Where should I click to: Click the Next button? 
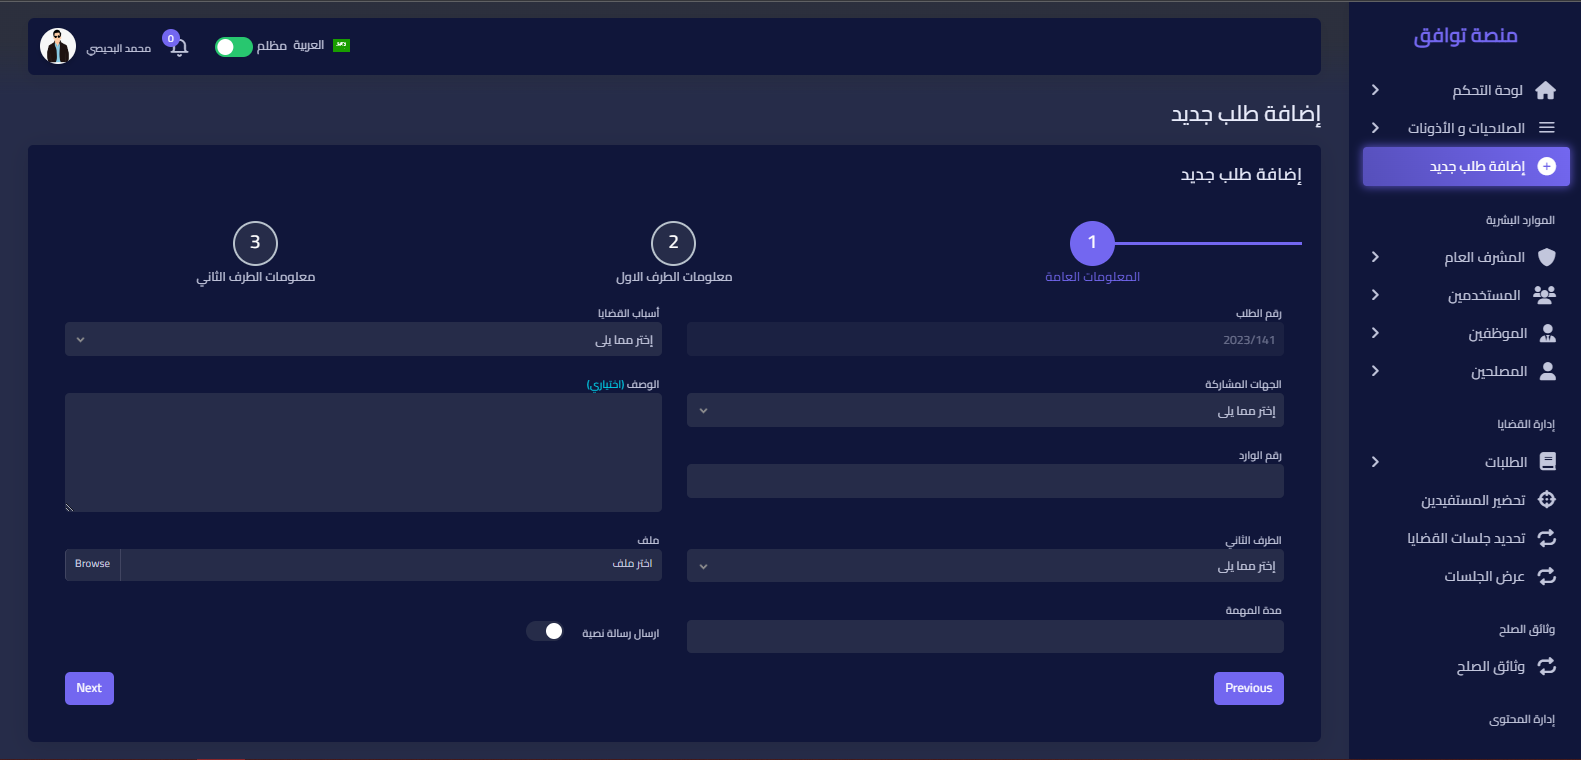tap(89, 688)
